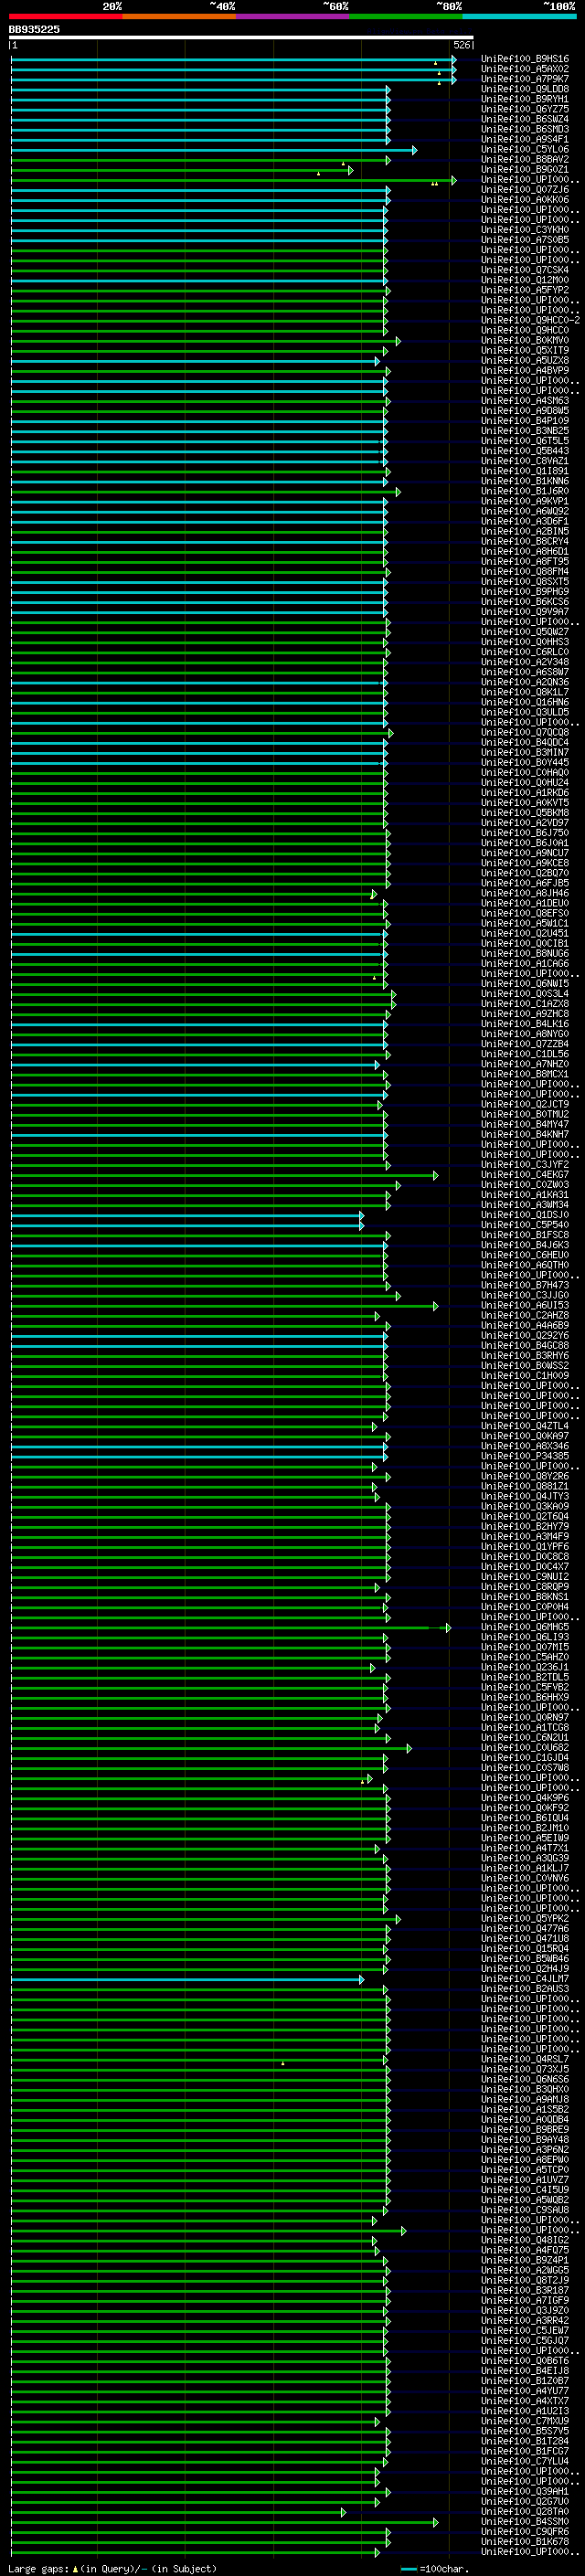Click hit label UniRef100_B9PHG9
Screen dimensions: 585x2576
[525, 592]
